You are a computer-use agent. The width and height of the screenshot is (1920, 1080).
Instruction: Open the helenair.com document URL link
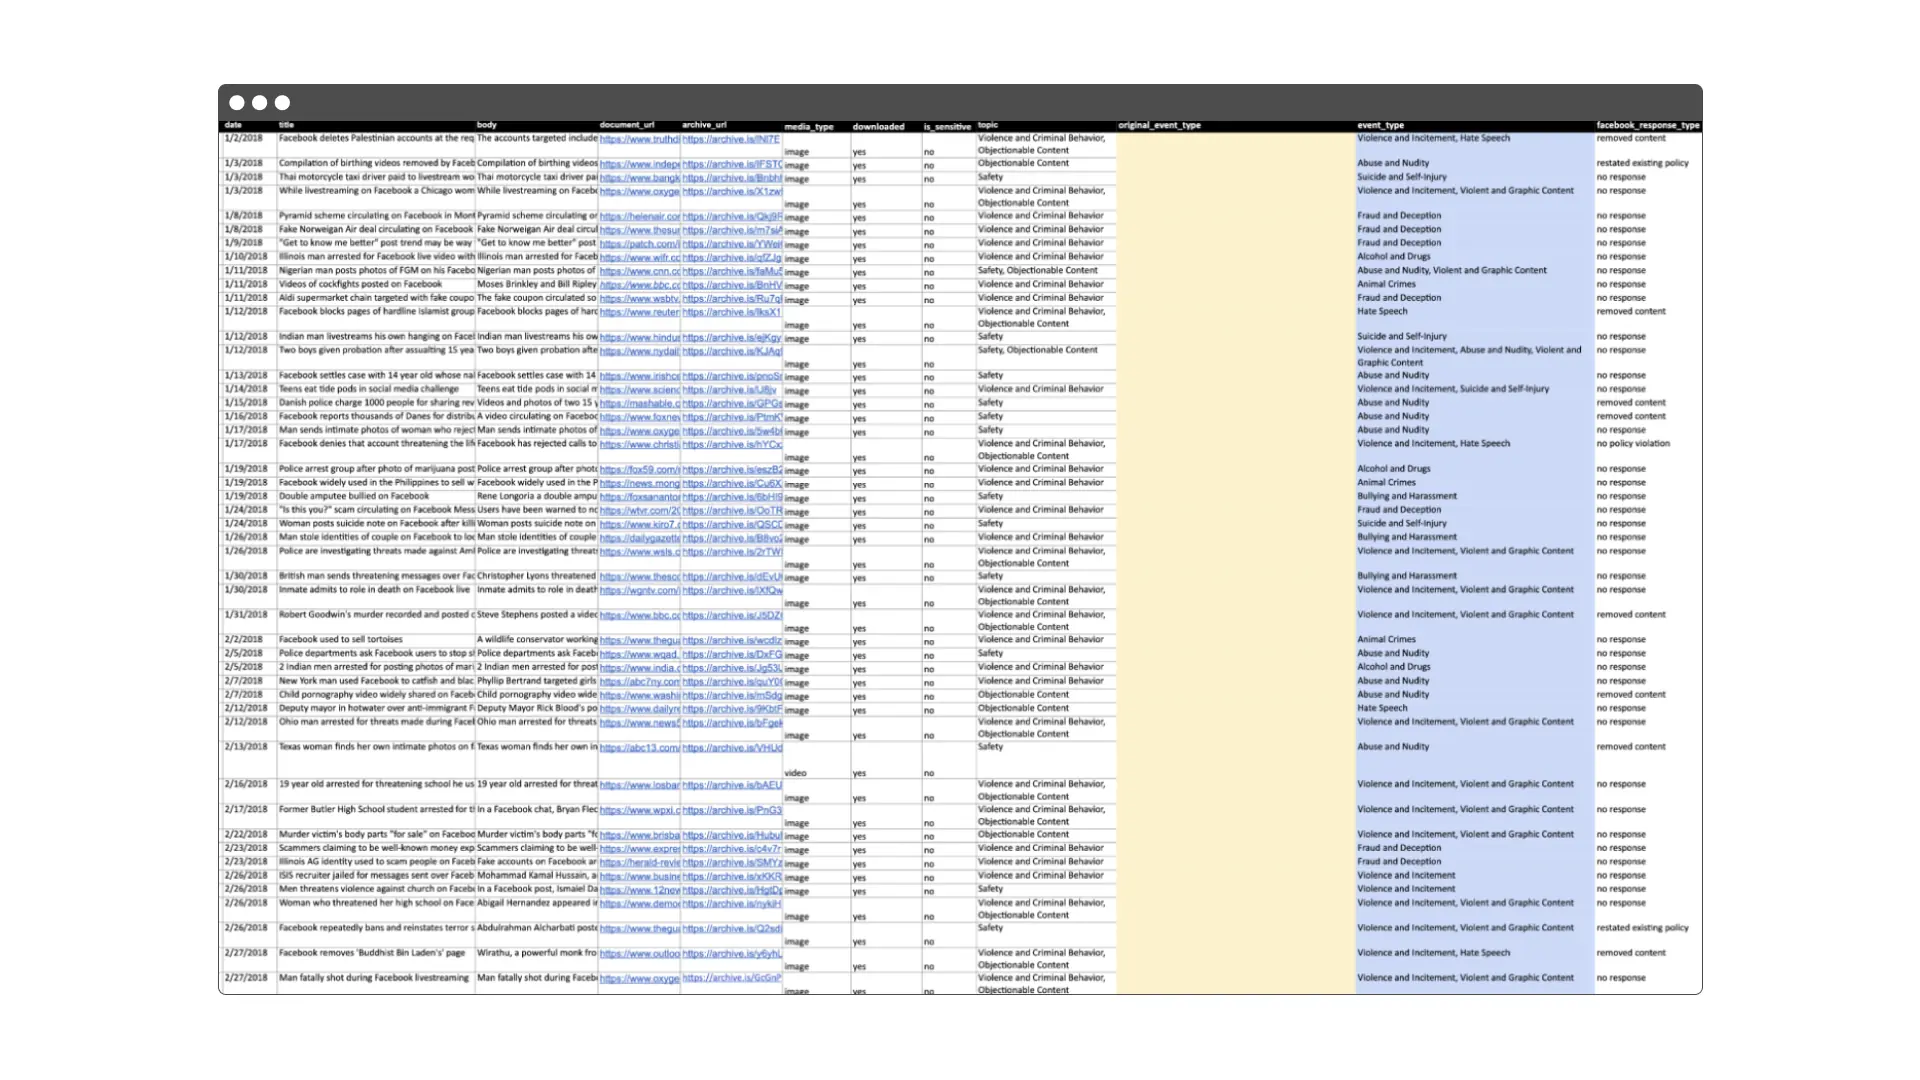tap(639, 216)
